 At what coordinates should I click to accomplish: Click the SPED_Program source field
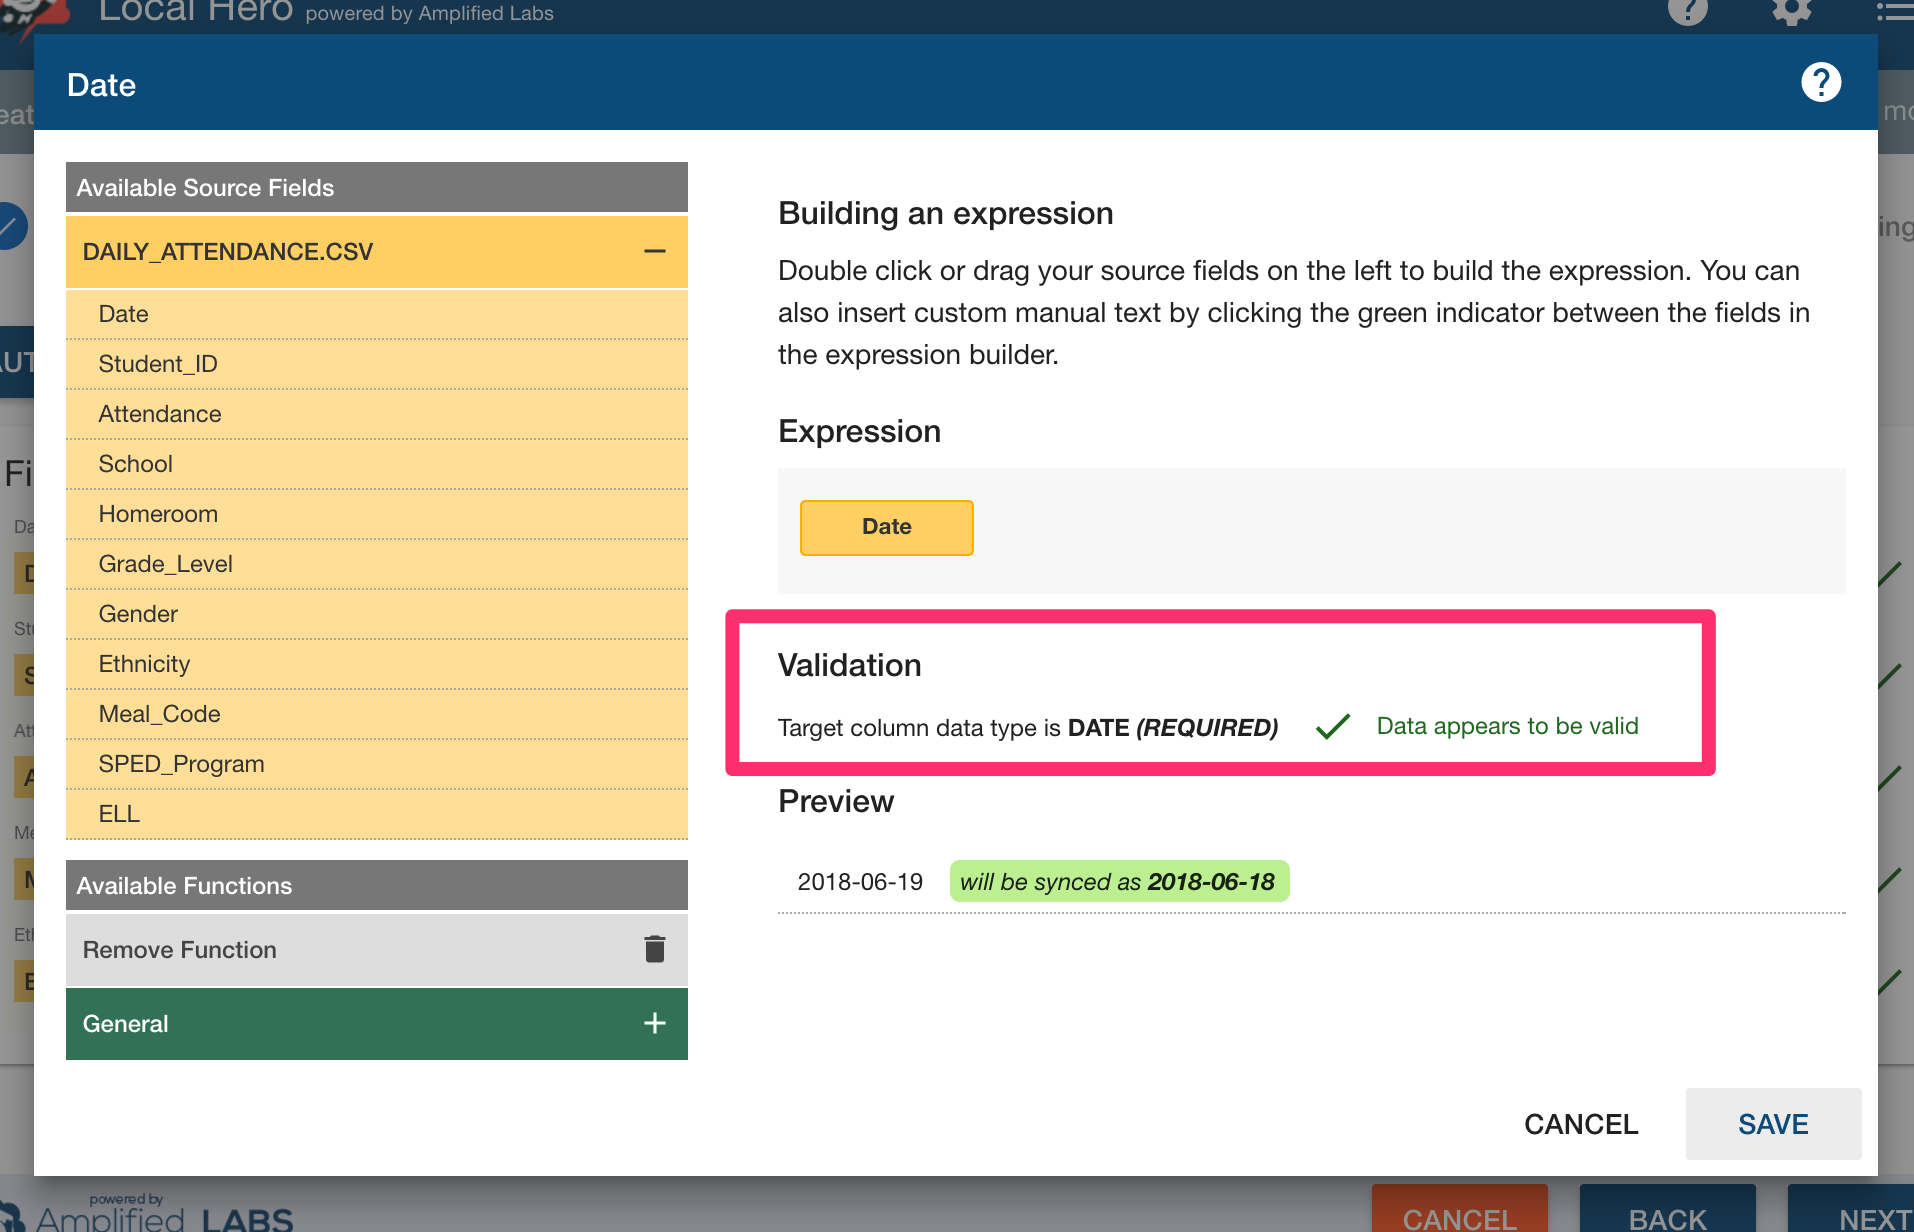(x=181, y=764)
